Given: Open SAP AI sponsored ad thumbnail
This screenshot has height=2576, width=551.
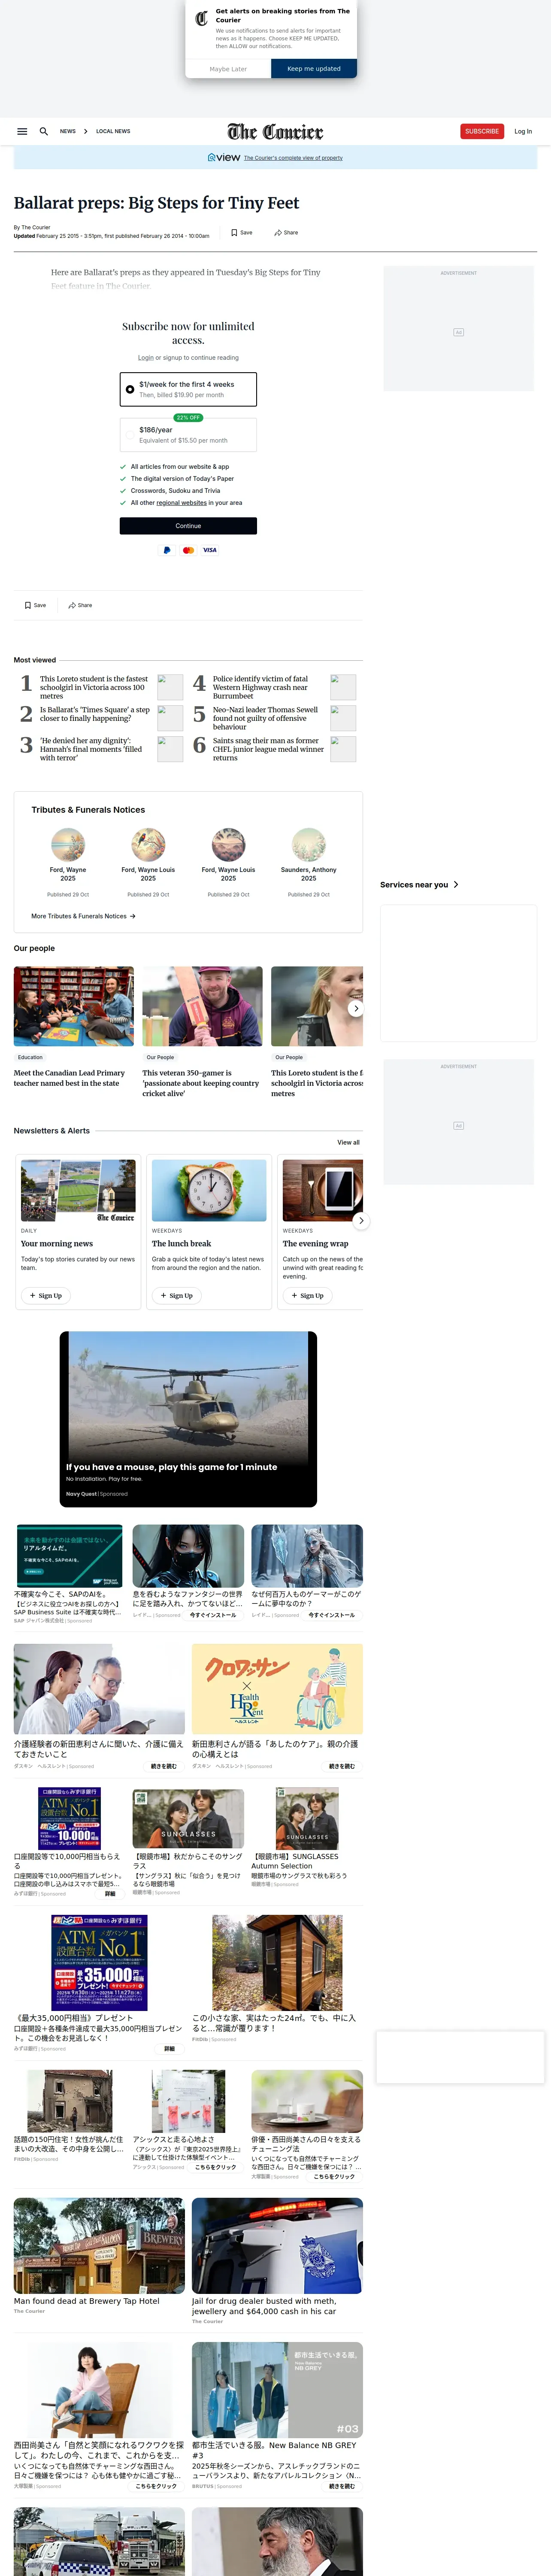Looking at the screenshot, I should (x=69, y=1555).
